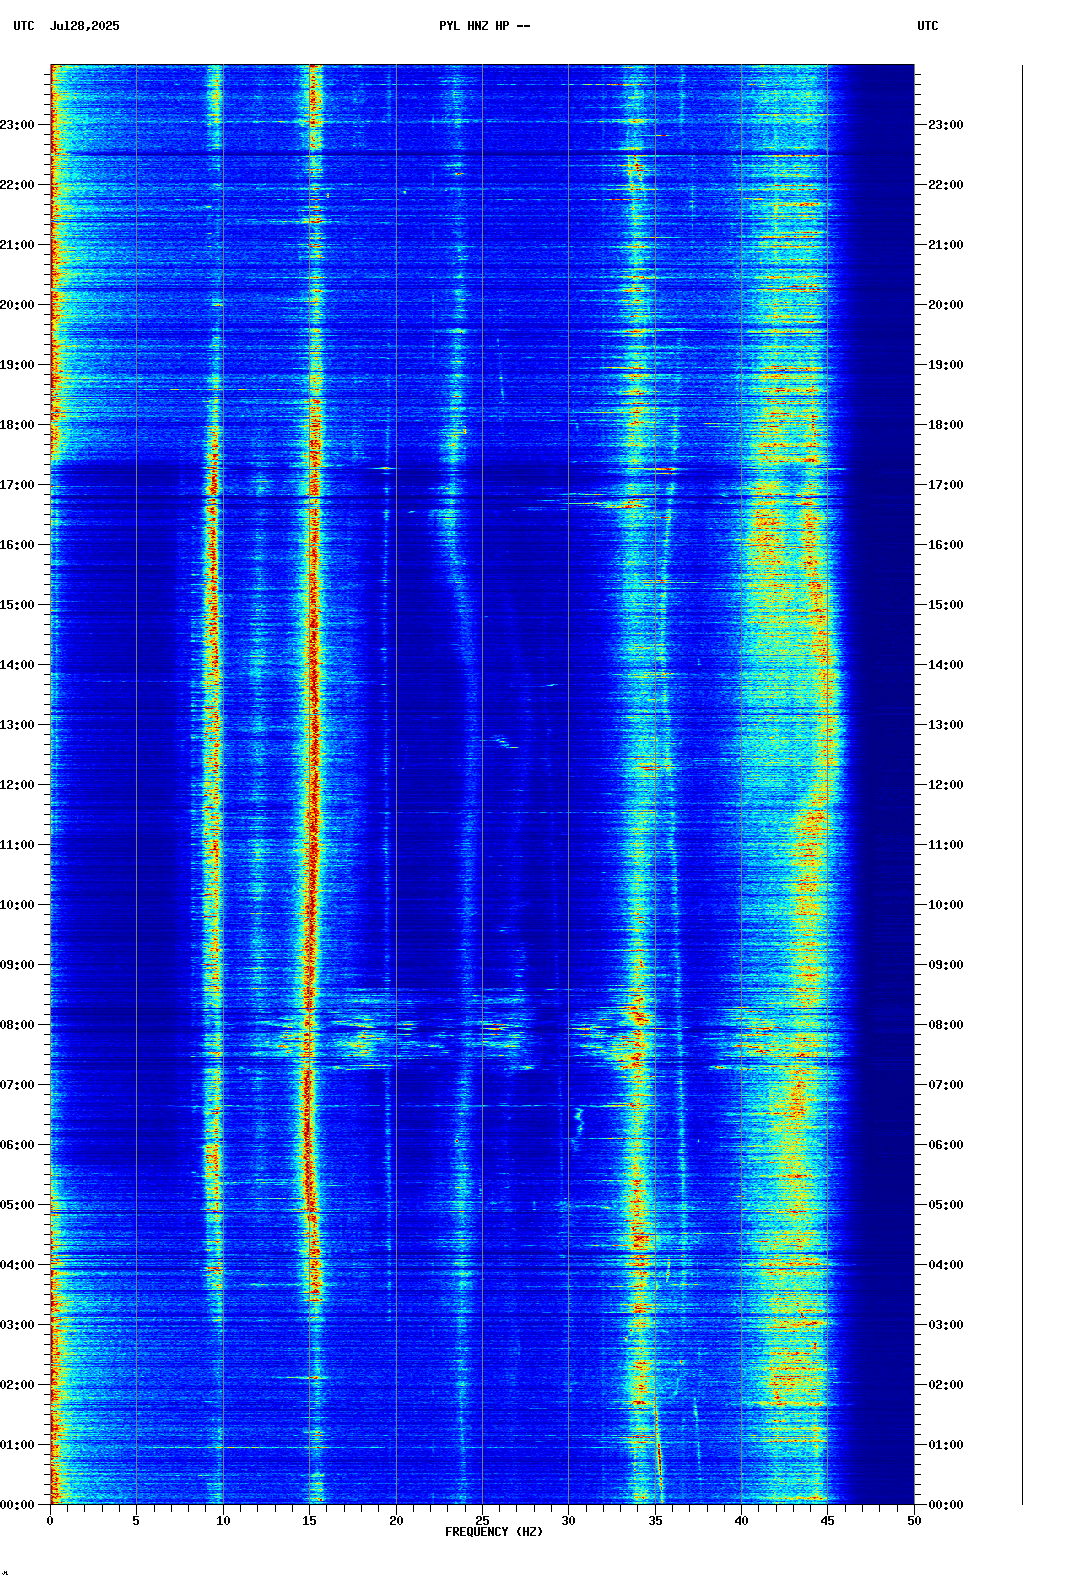
Task: Select 21:00 on the right time axis
Action: (x=945, y=245)
